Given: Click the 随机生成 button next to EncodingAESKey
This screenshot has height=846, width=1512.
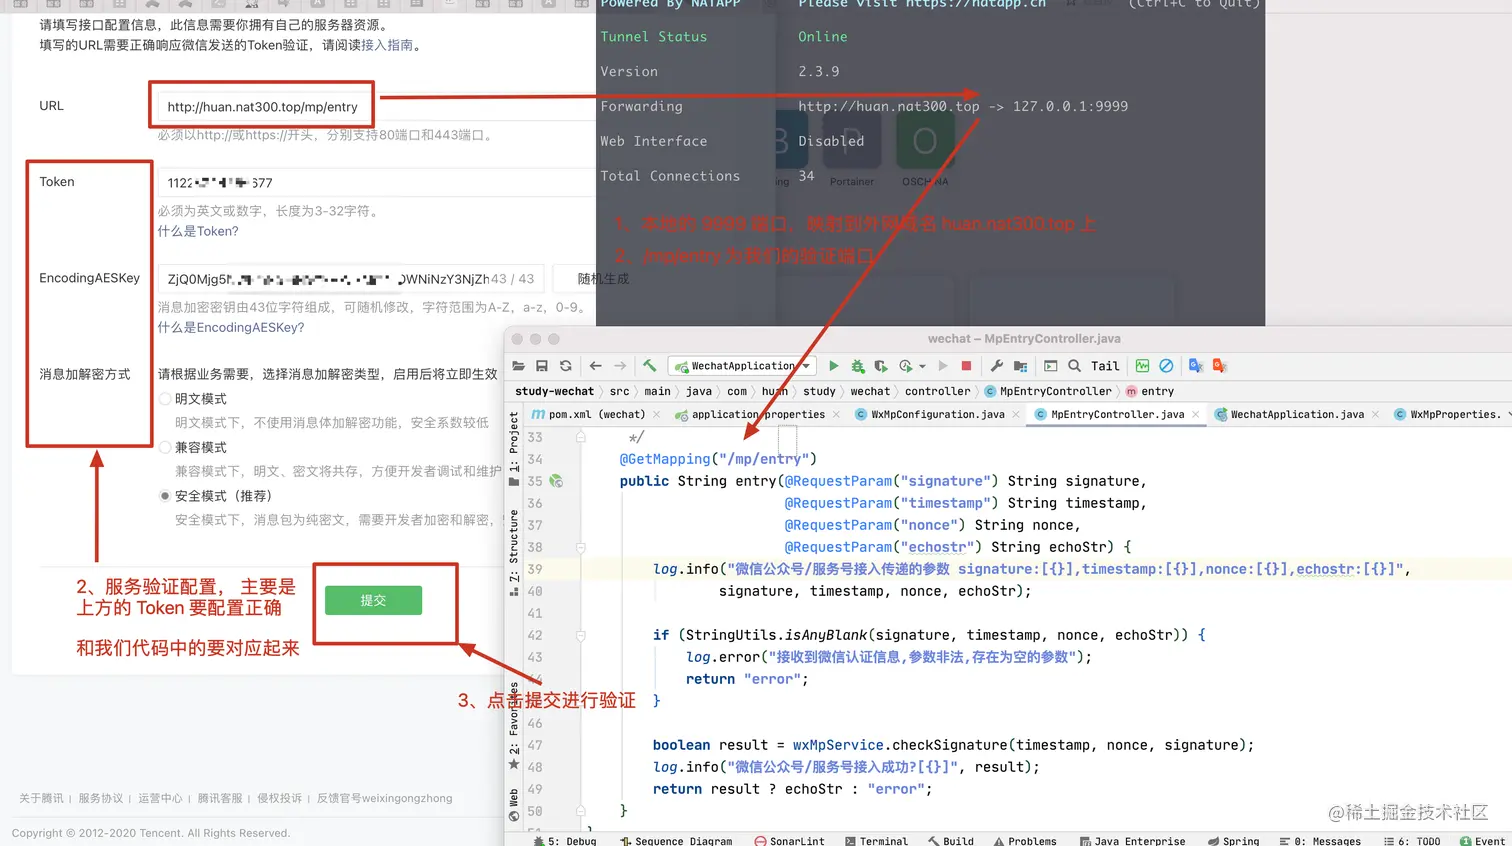Looking at the screenshot, I should [x=603, y=279].
